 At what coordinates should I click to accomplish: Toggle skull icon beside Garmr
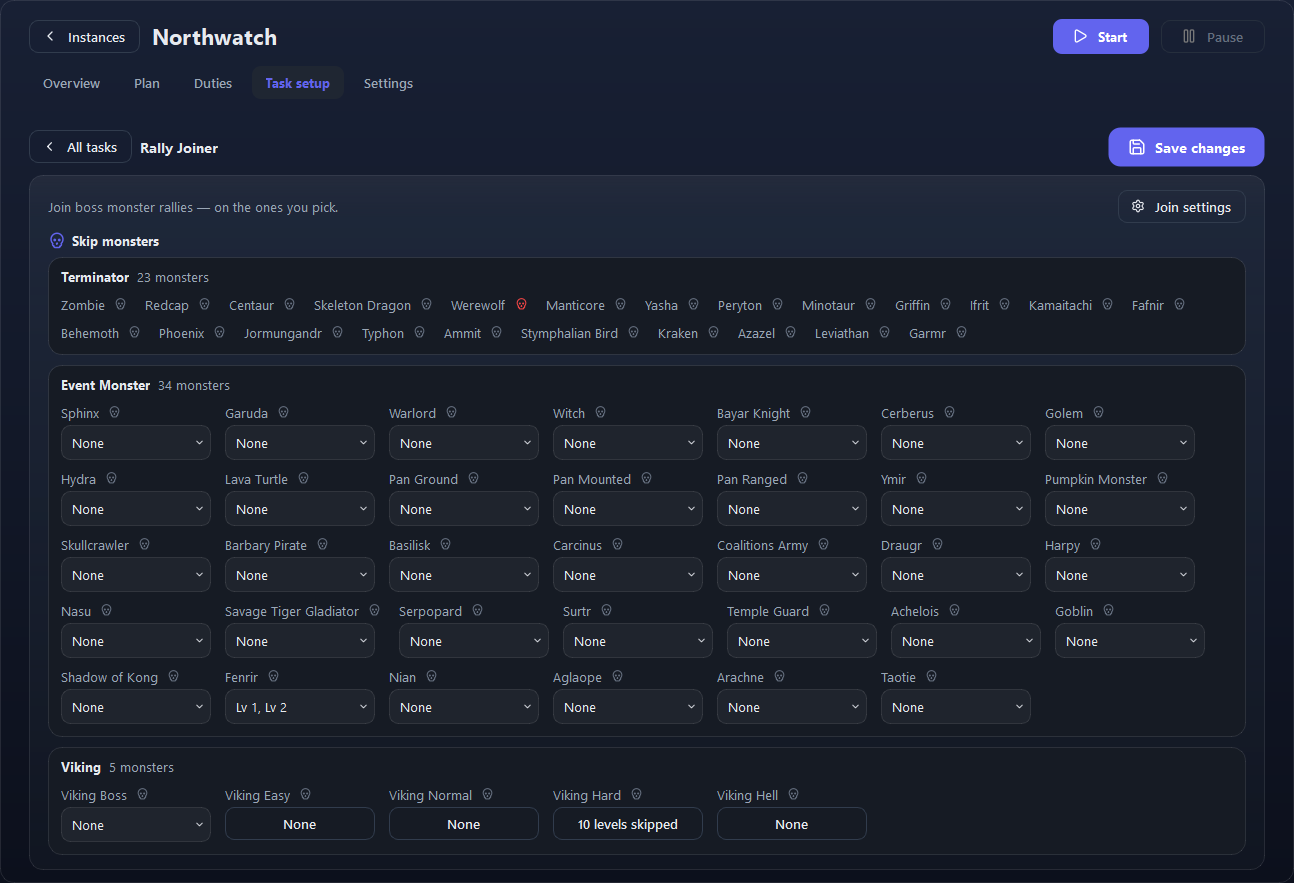tap(961, 333)
